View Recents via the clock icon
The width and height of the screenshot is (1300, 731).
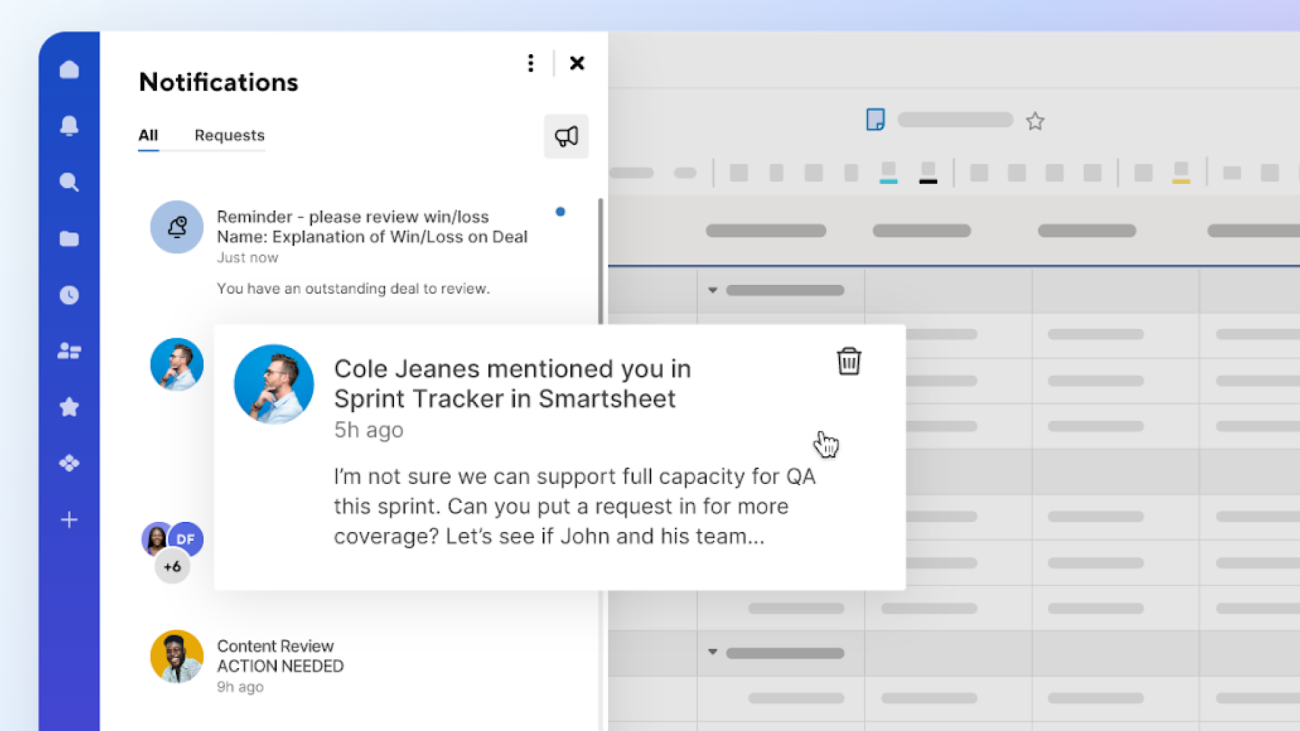(x=68, y=294)
